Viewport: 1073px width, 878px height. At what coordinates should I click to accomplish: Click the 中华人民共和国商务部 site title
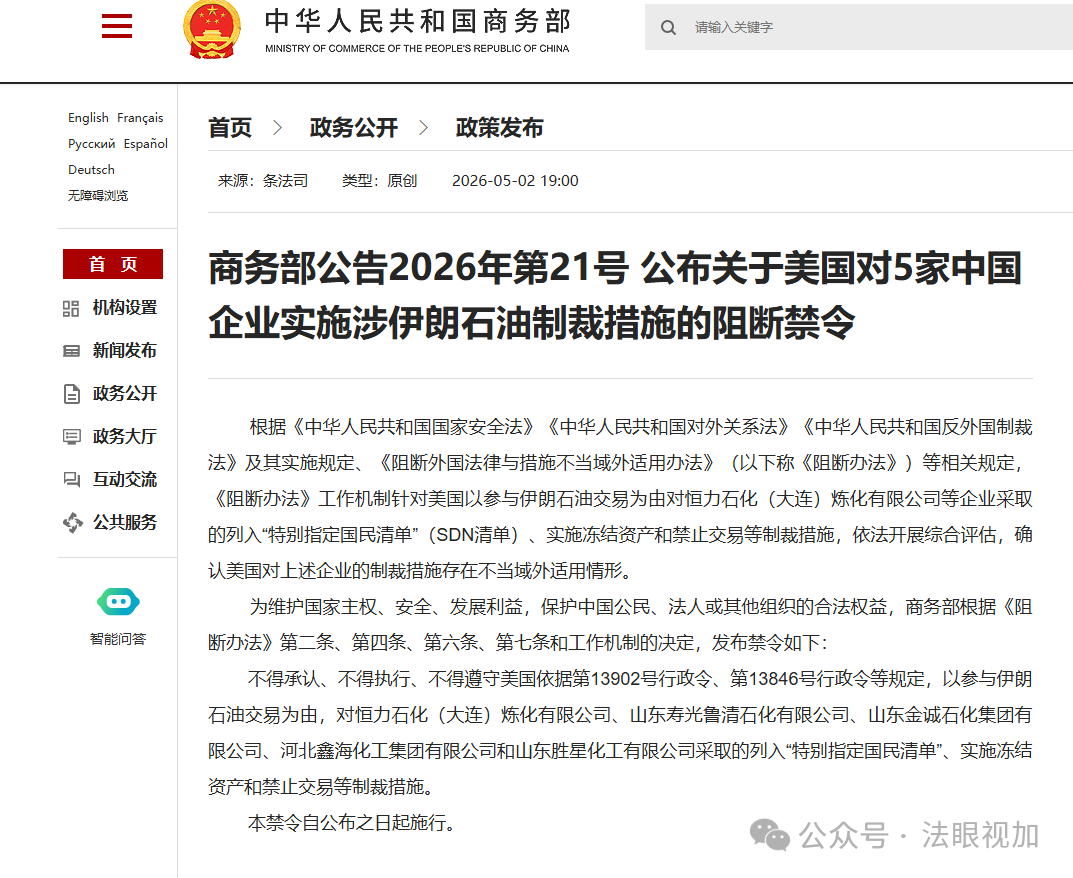click(417, 22)
